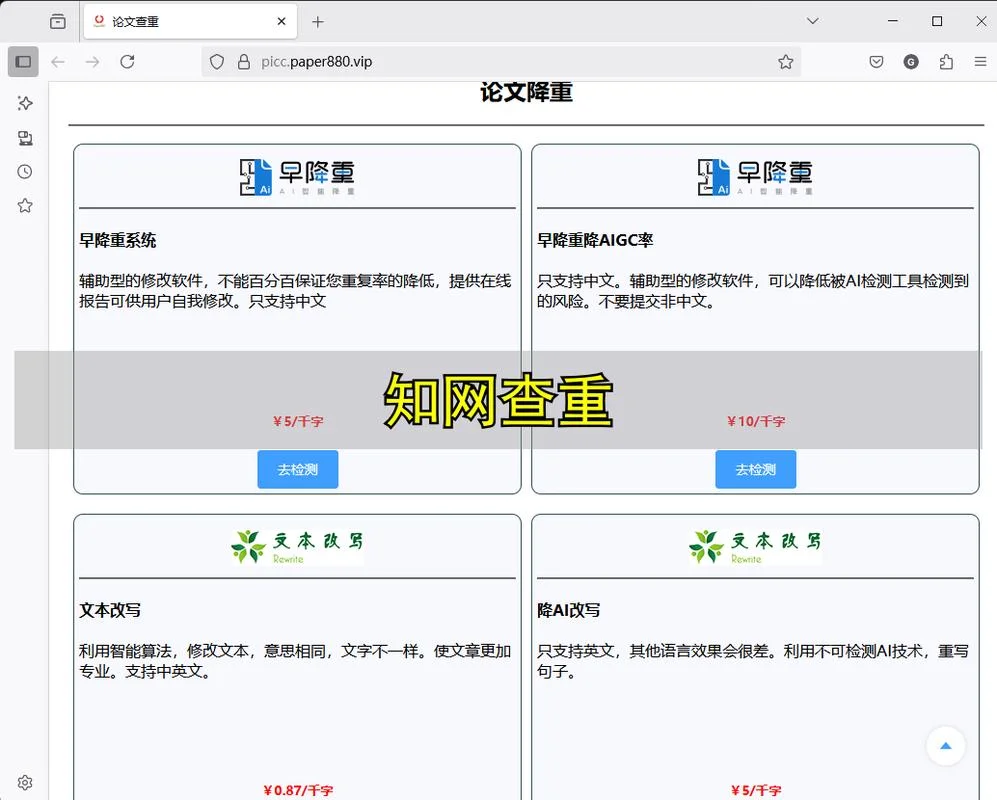This screenshot has width=997, height=800.
Task: Open Firefox View tab overview icon
Action: click(58, 22)
